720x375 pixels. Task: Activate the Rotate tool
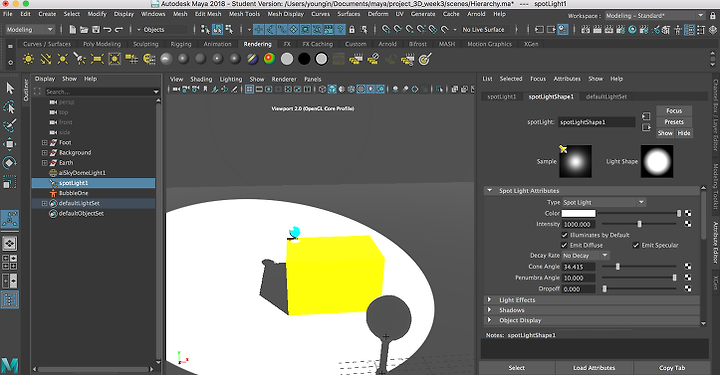pos(10,163)
